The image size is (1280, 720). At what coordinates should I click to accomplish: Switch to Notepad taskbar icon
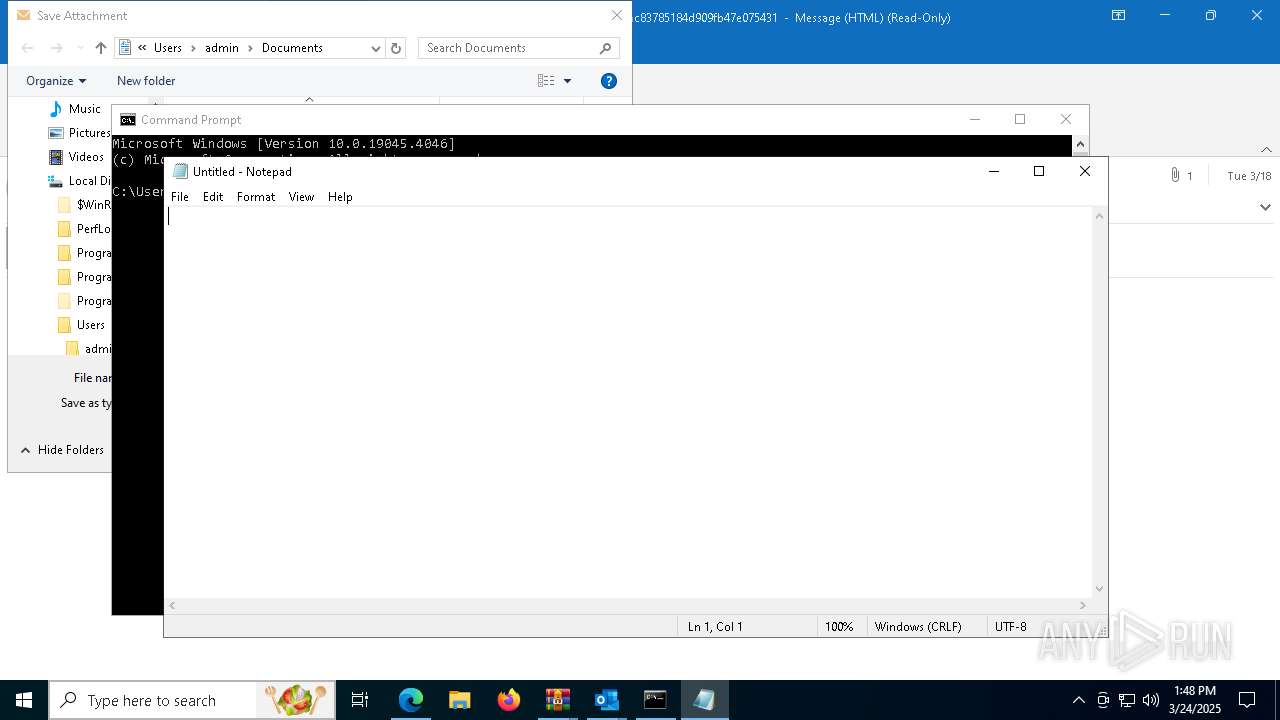pyautogui.click(x=705, y=700)
